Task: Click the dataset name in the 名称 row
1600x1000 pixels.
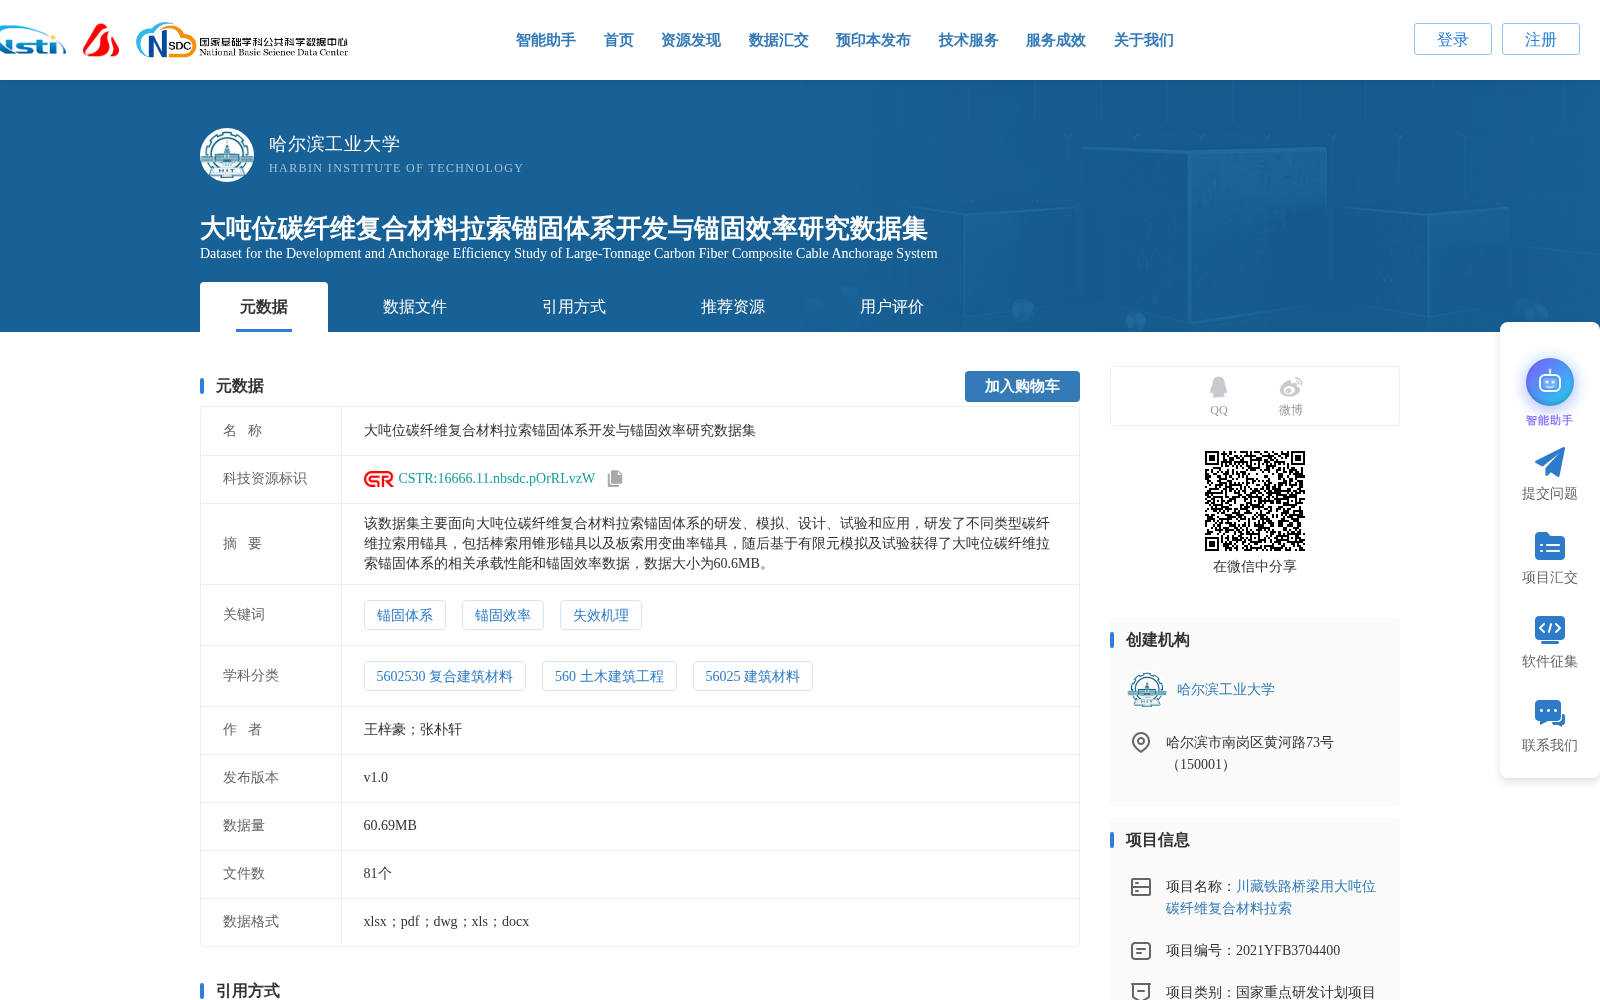Action: (560, 431)
